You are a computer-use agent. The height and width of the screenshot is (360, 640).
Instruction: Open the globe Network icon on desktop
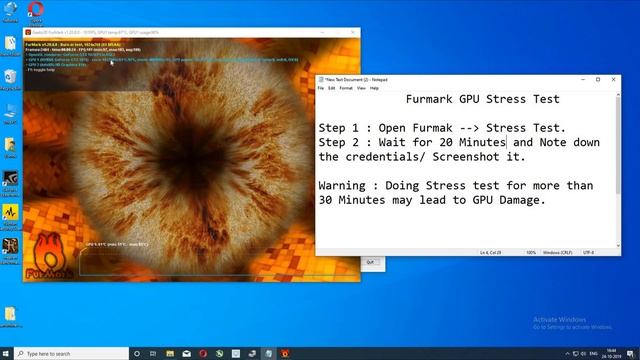(10, 11)
